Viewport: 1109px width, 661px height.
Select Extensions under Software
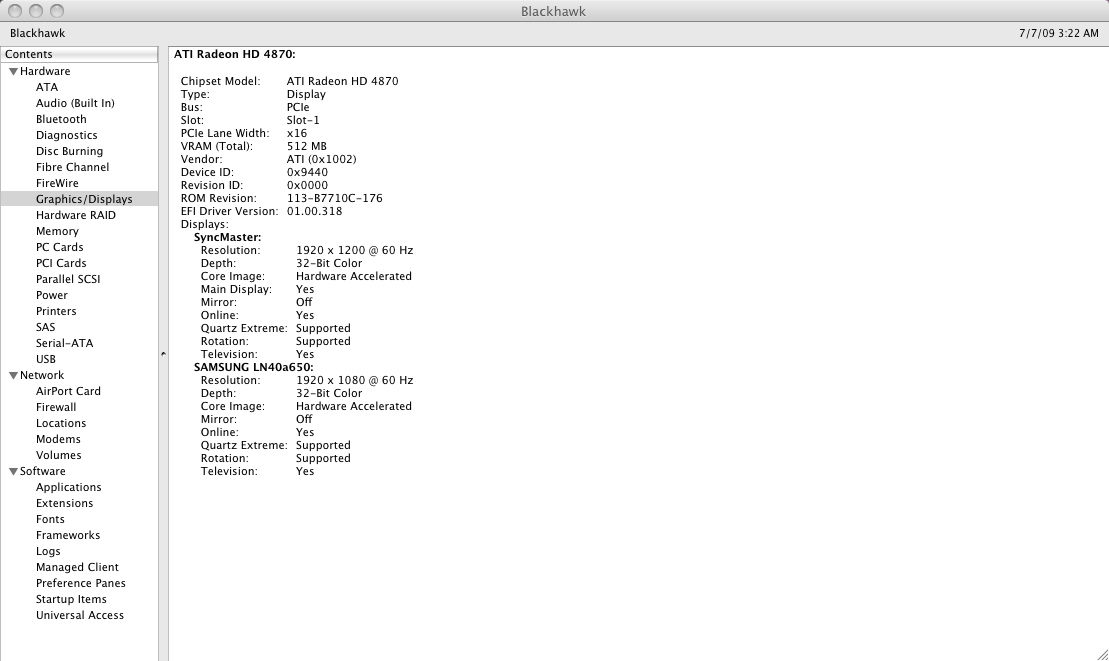click(x=64, y=503)
